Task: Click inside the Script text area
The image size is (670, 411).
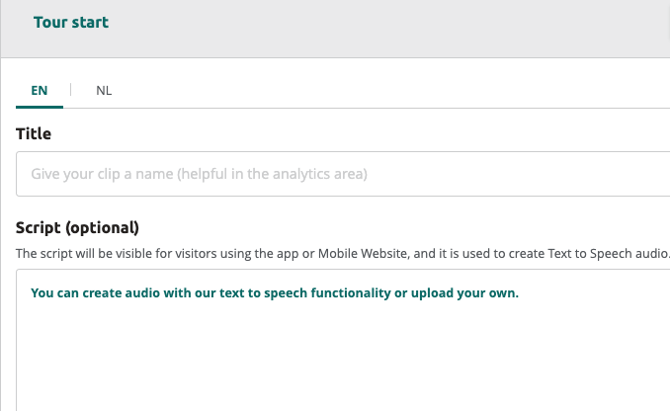Action: pyautogui.click(x=340, y=350)
